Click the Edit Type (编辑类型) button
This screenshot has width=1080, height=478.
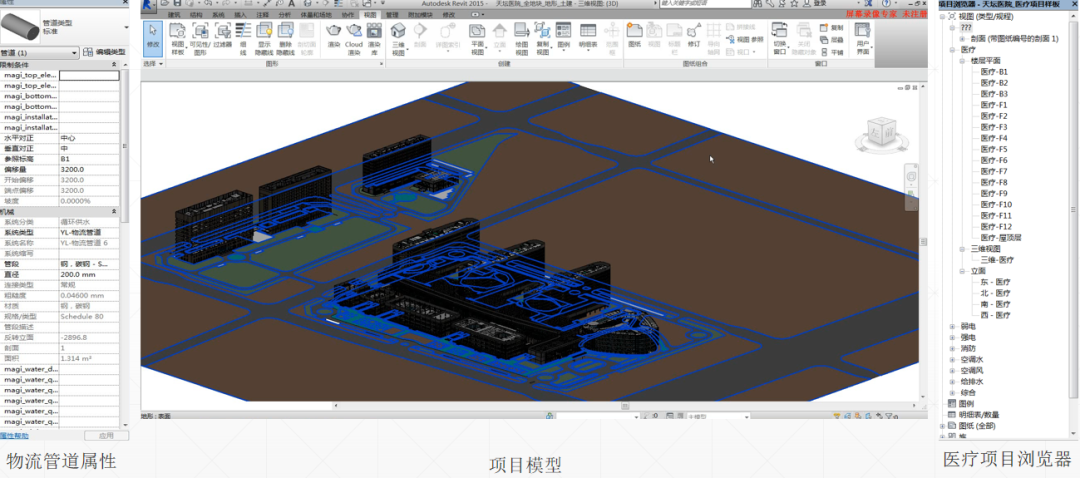pos(102,53)
